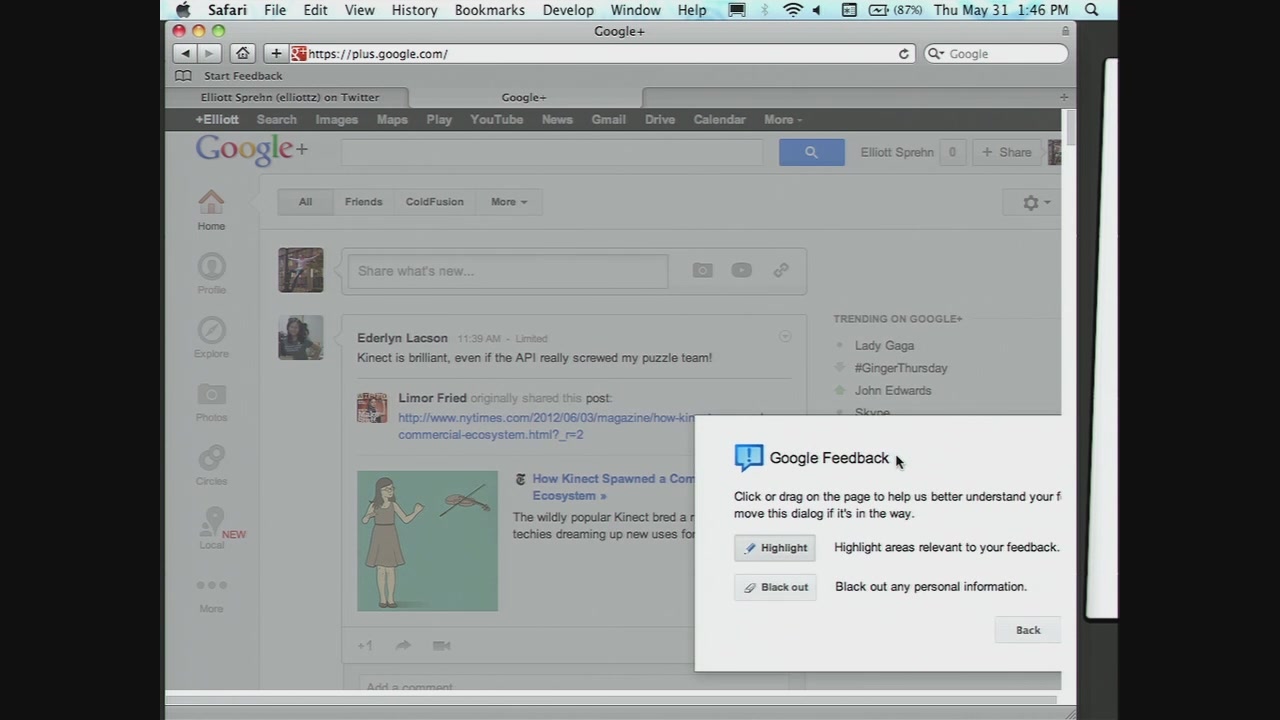Open the bookmarks book icon
Image resolution: width=1280 pixels, height=720 pixels.
click(183, 76)
